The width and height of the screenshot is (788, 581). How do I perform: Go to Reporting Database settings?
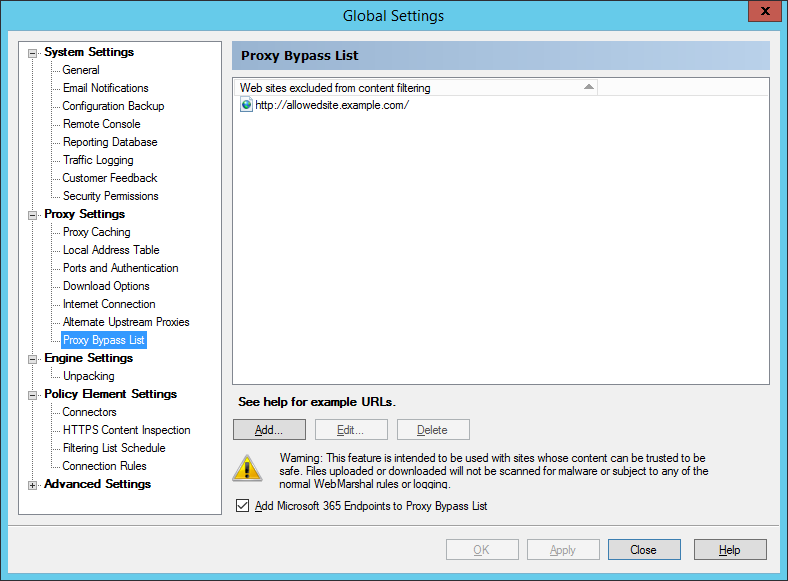click(x=110, y=142)
